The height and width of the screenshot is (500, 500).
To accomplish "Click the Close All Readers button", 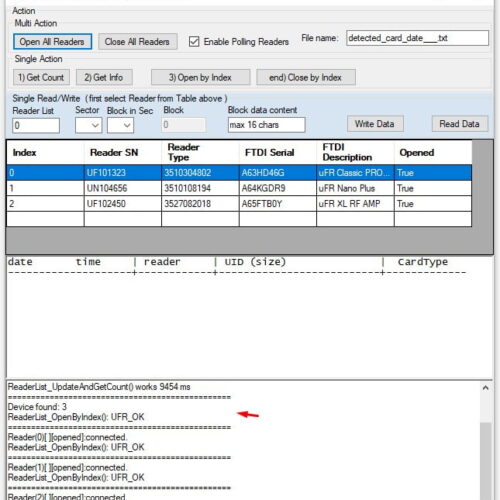I will 137,42.
